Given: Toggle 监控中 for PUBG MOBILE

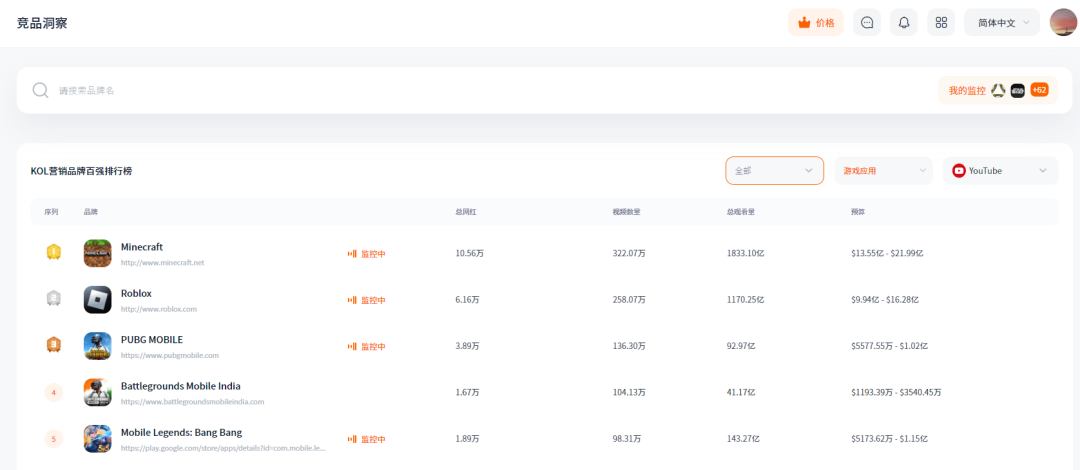Looking at the screenshot, I should [x=366, y=346].
